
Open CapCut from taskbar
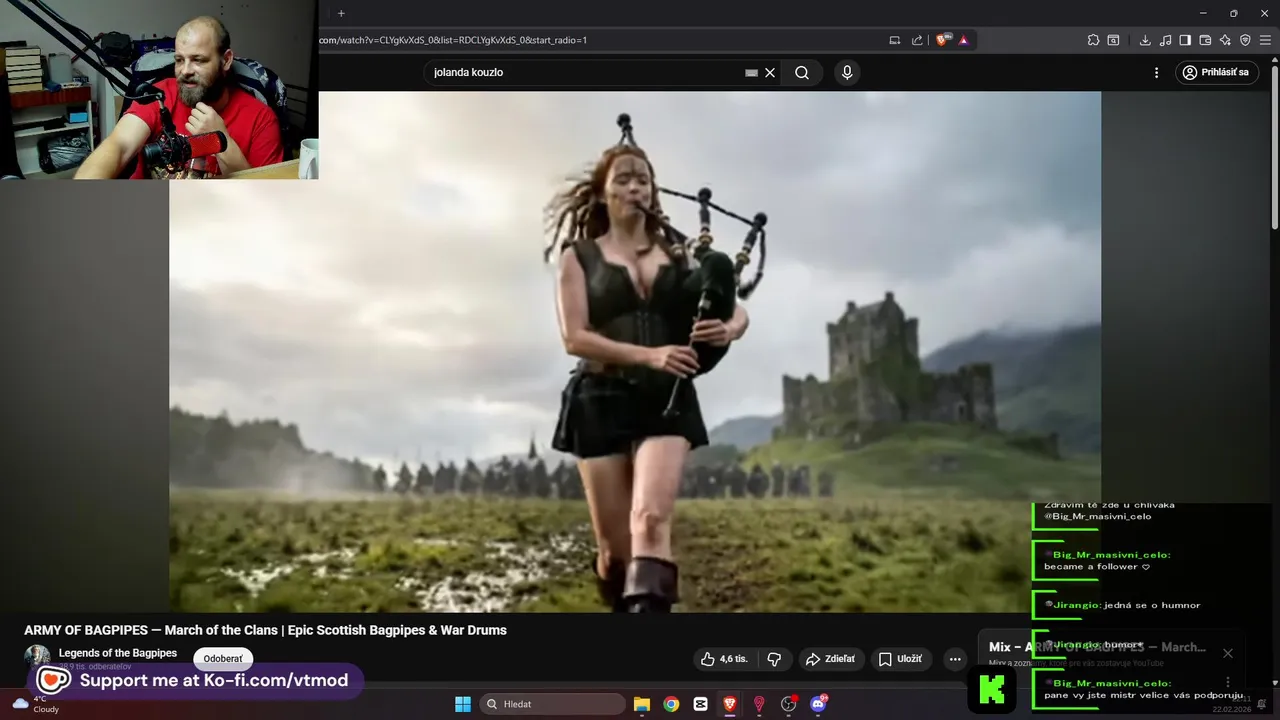pyautogui.click(x=700, y=704)
